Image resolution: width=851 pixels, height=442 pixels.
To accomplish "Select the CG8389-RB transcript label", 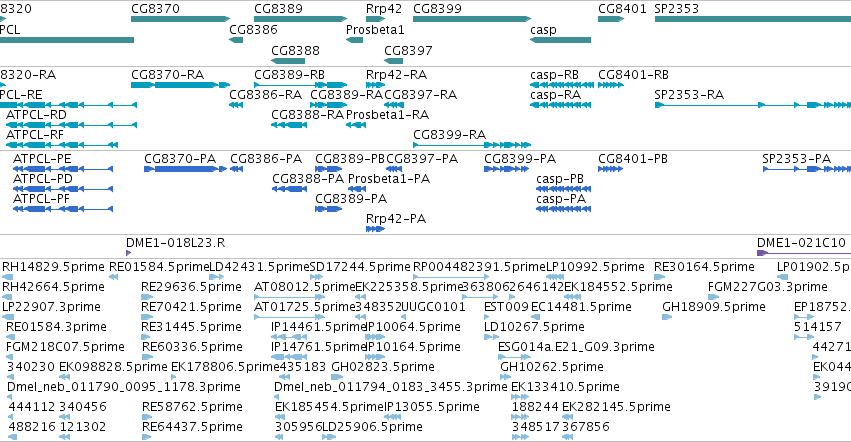I will 289,74.
